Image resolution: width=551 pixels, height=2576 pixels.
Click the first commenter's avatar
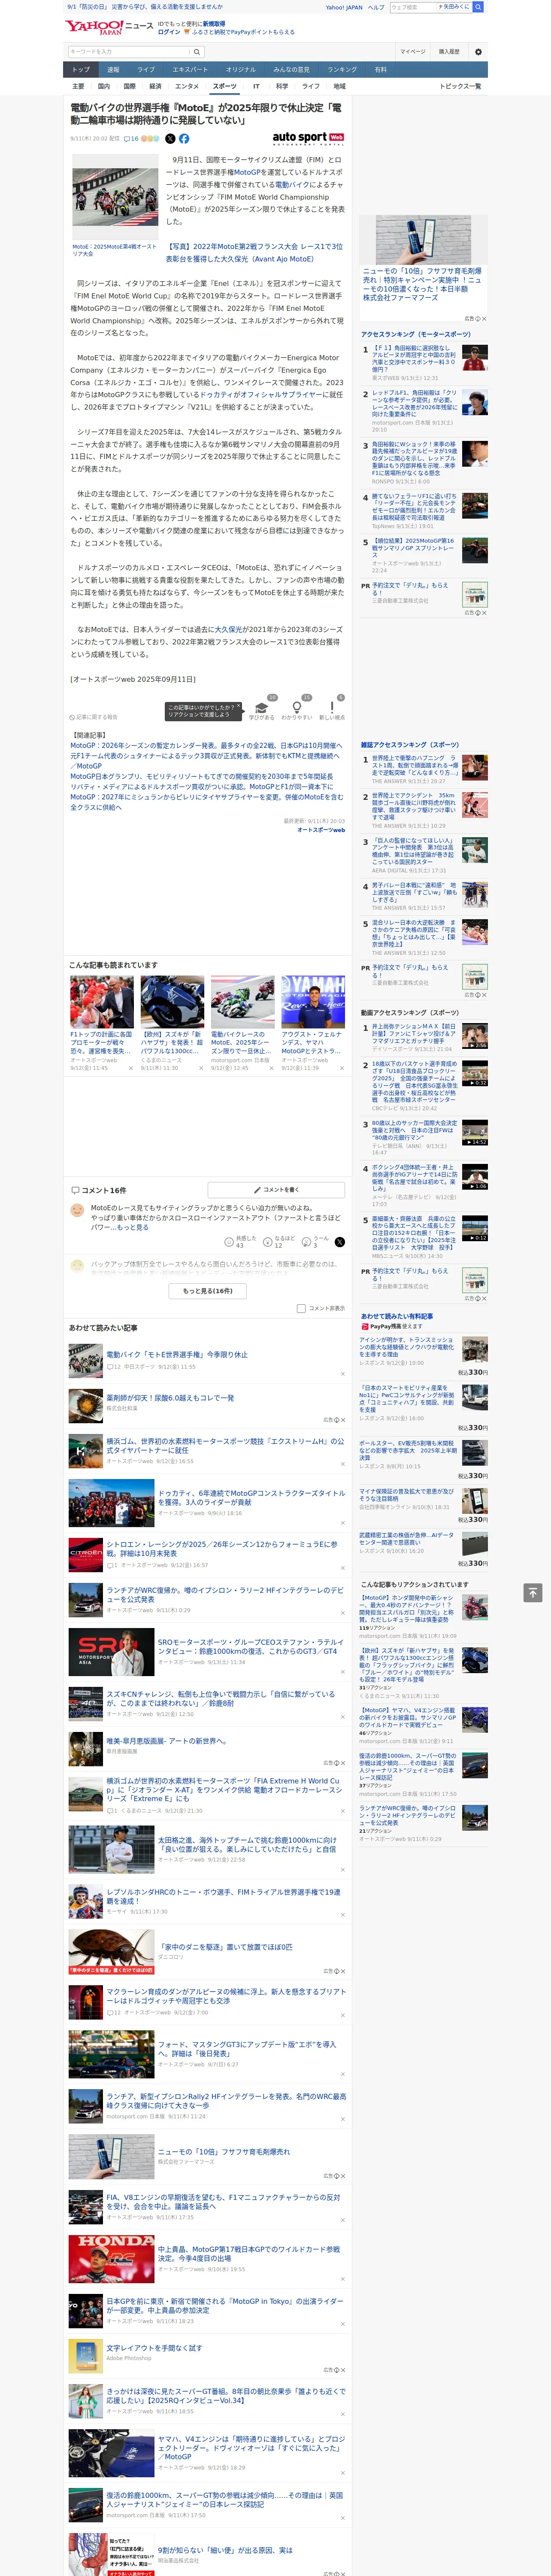click(x=77, y=1210)
